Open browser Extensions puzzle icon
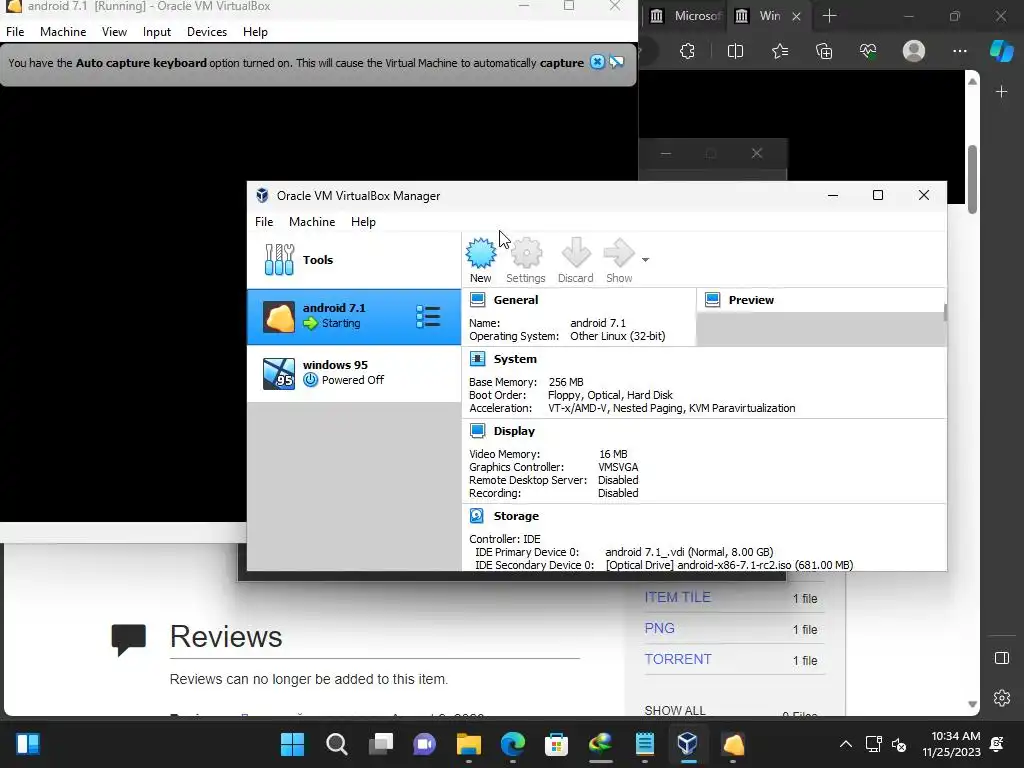 pos(687,51)
